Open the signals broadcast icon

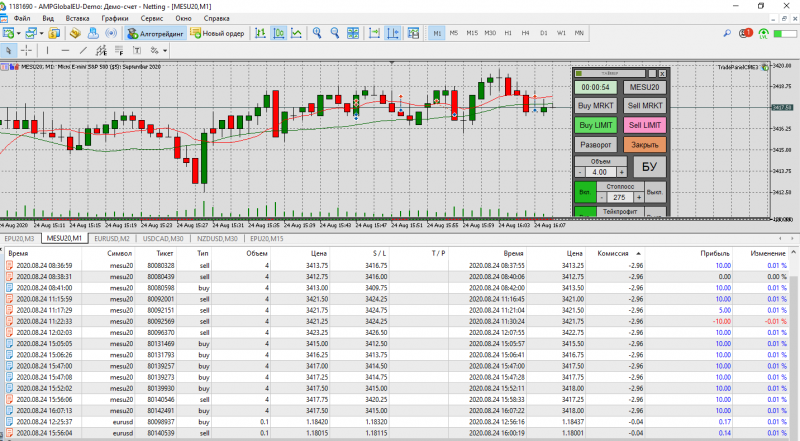[x=111, y=33]
